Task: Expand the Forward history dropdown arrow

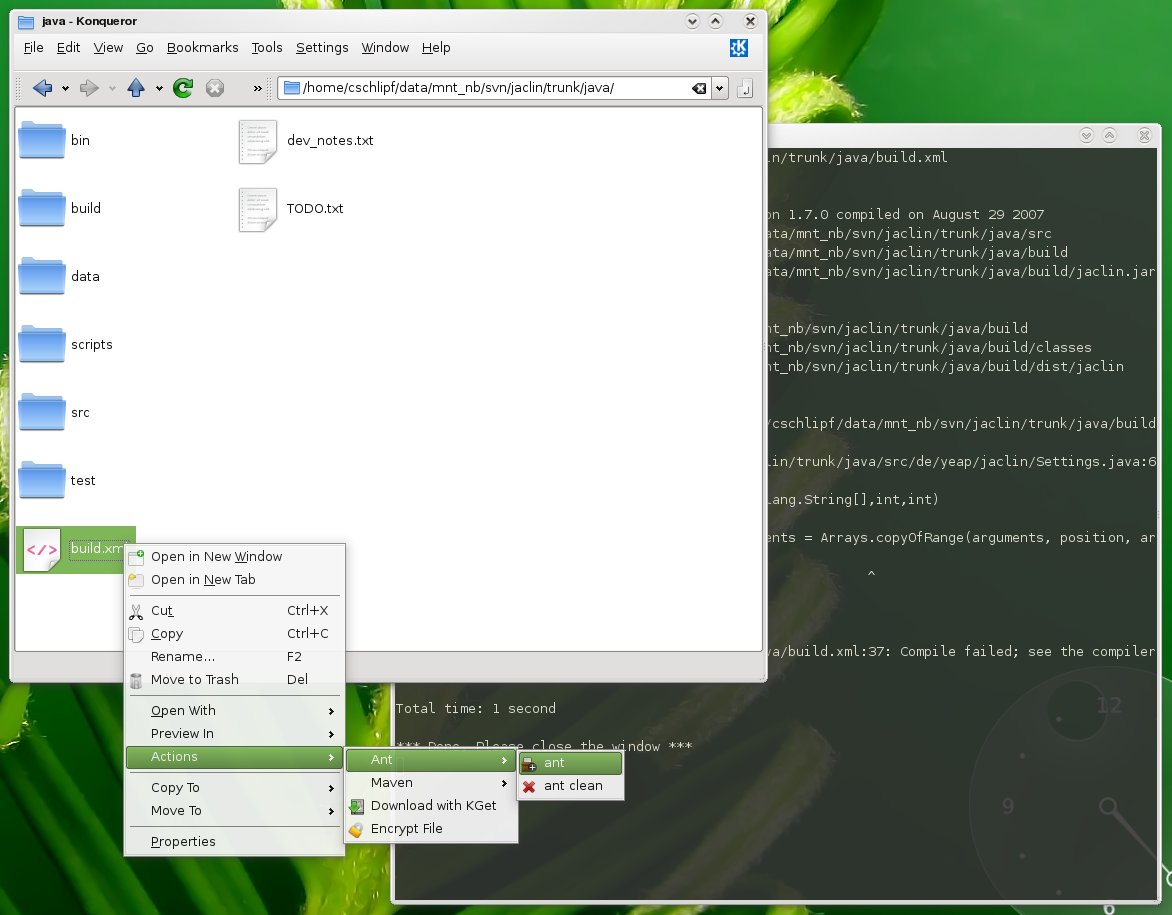Action: click(x=112, y=89)
